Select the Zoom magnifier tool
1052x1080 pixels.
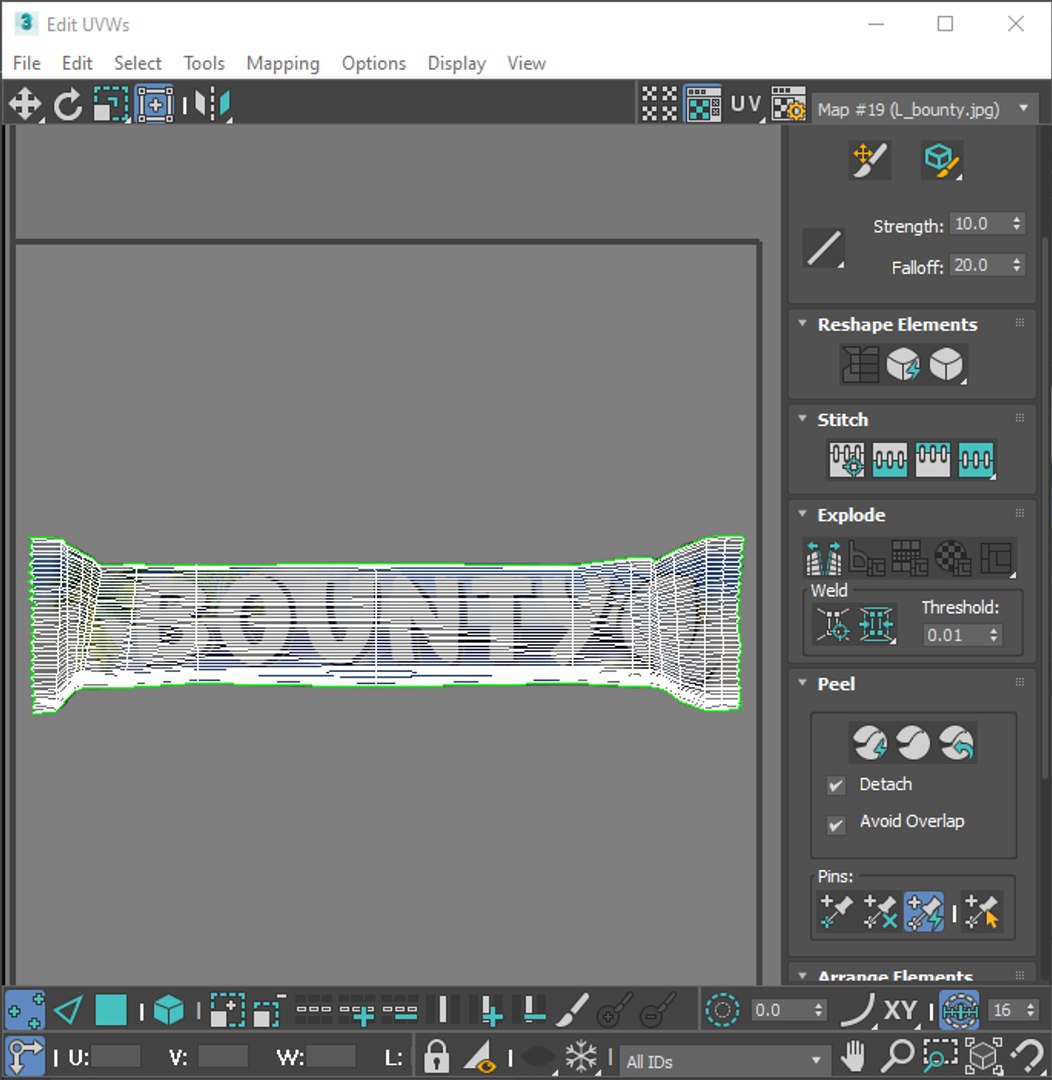(x=898, y=1055)
